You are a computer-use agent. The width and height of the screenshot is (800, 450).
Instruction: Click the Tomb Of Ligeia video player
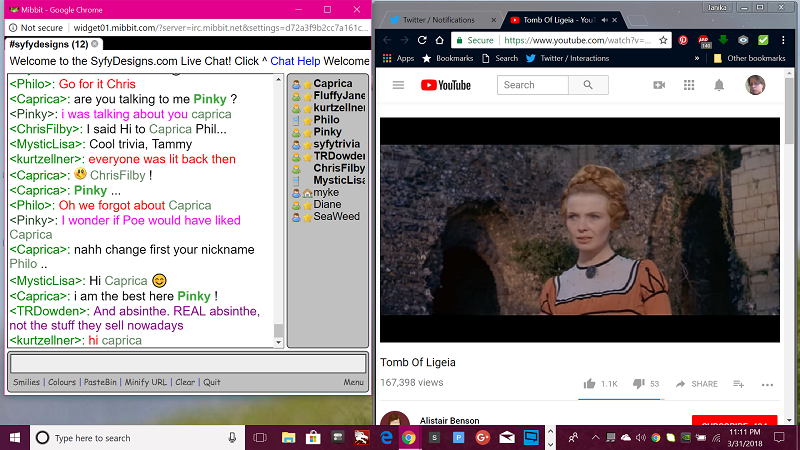click(580, 230)
